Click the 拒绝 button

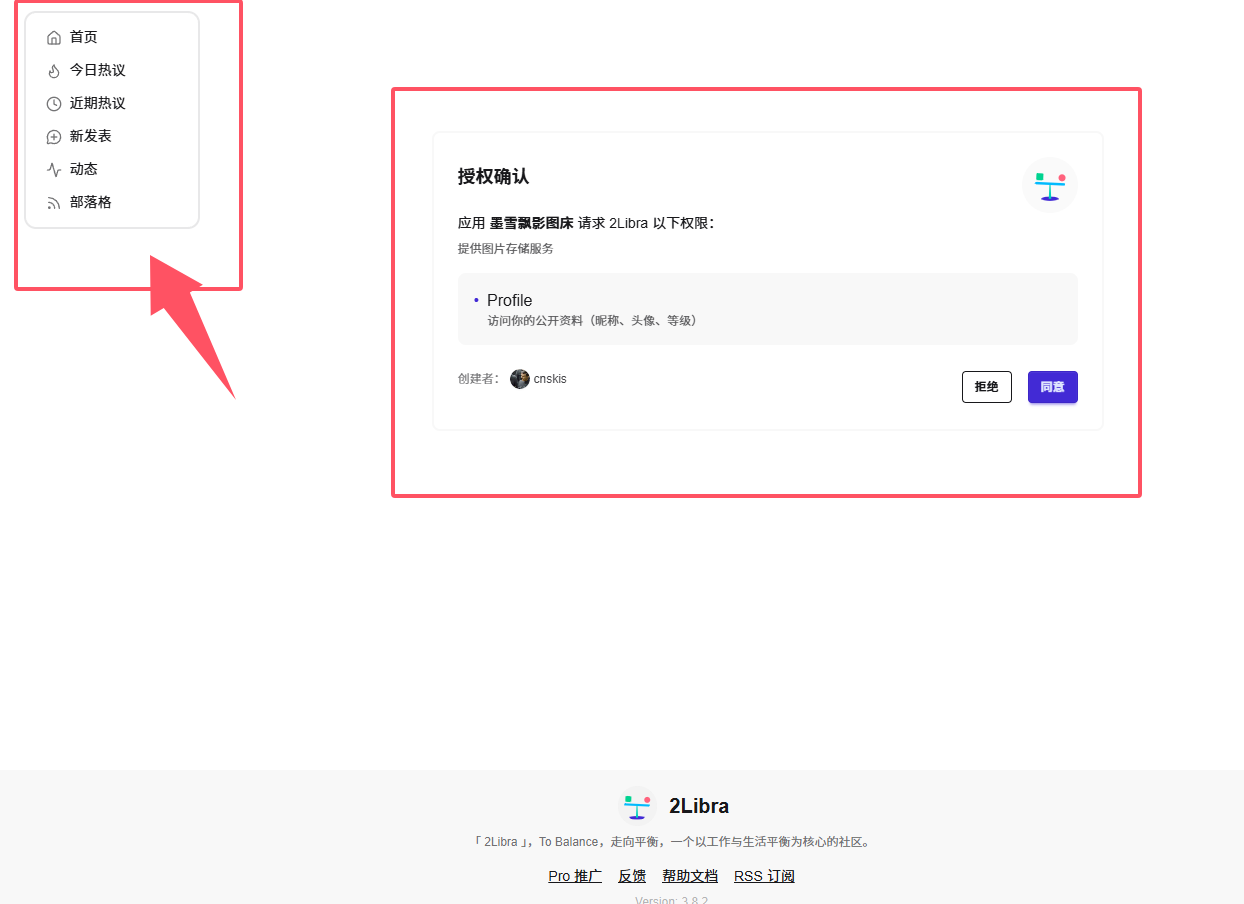coord(987,387)
